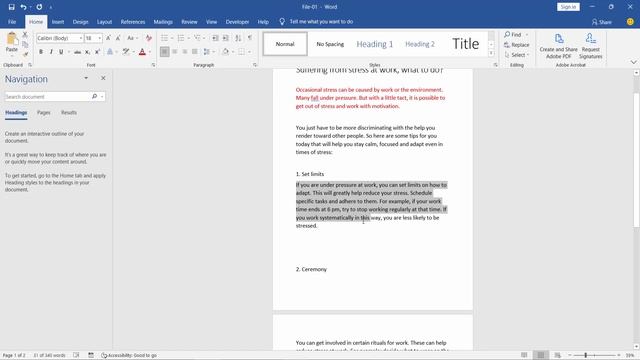
Task: Apply the Title style
Action: (465, 44)
